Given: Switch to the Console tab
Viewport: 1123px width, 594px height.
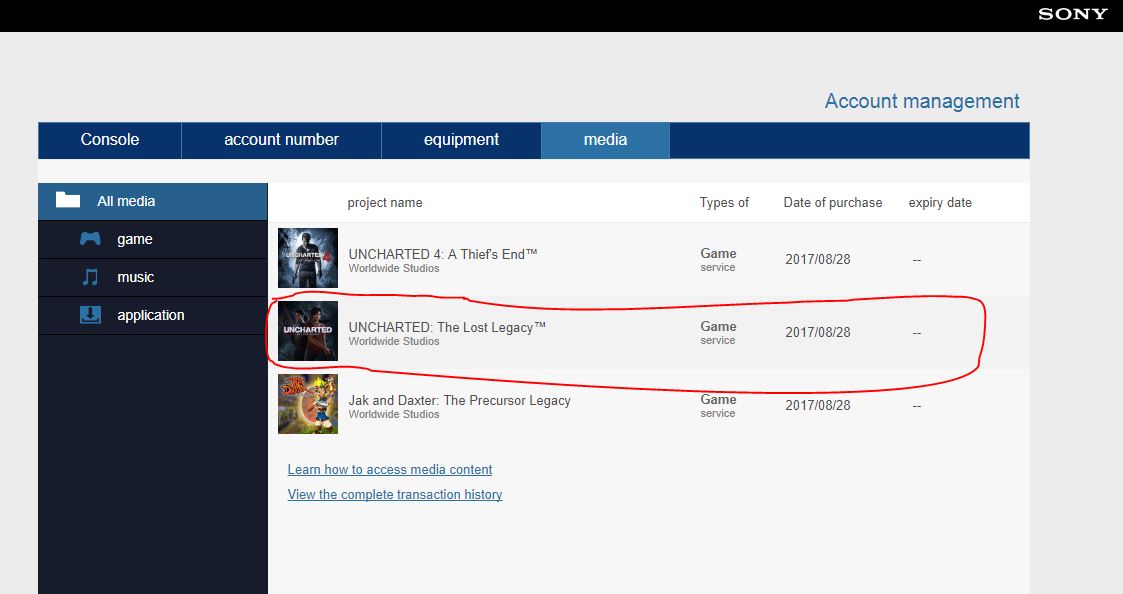Looking at the screenshot, I should click(x=110, y=140).
